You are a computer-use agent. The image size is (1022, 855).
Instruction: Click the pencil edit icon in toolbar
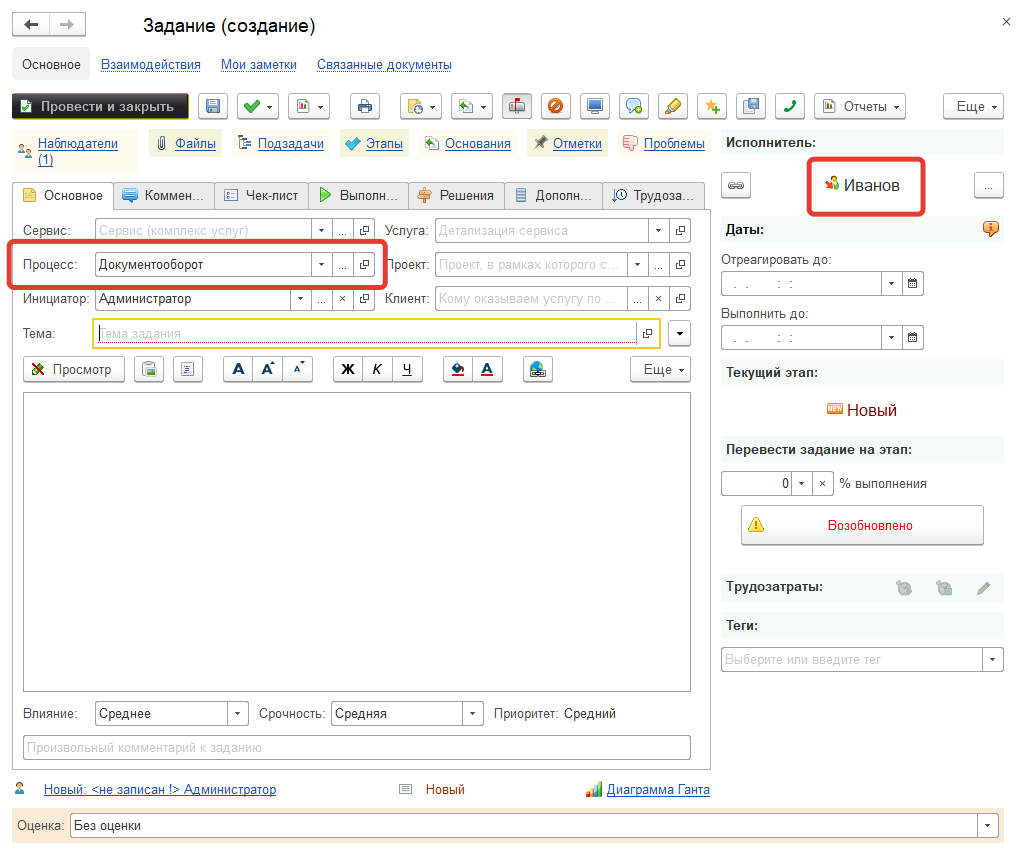(x=673, y=106)
